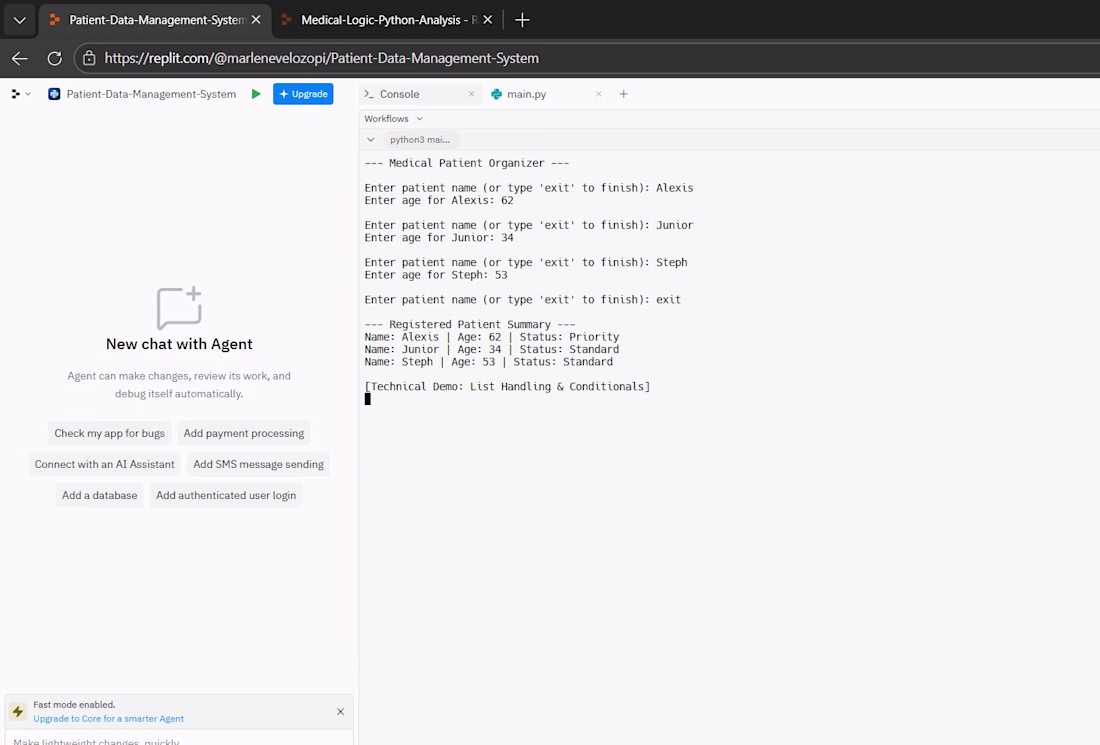Open the browser tab list chevron
Viewport: 1100px width, 745px height.
coord(20,20)
